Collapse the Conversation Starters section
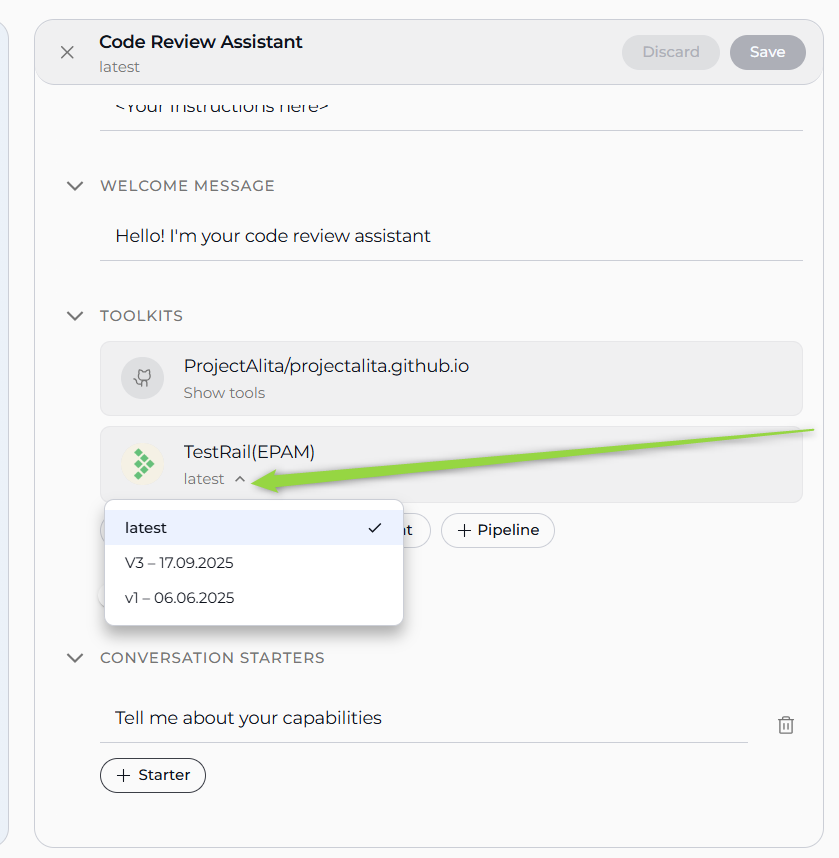The height and width of the screenshot is (858, 839). click(75, 658)
